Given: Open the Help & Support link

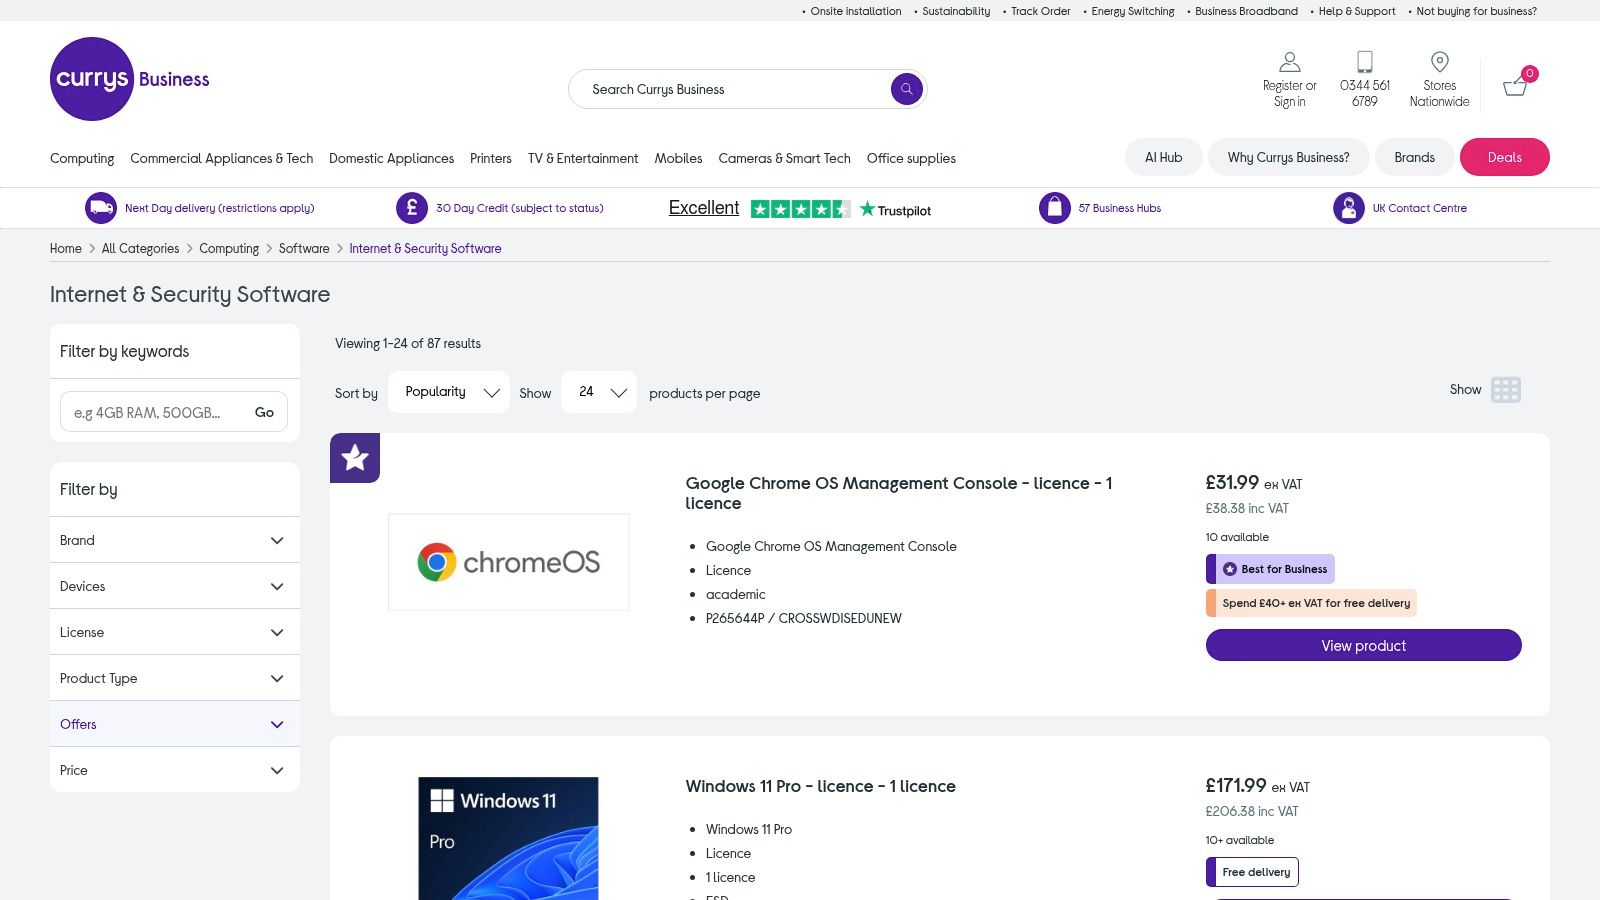Looking at the screenshot, I should (1357, 11).
